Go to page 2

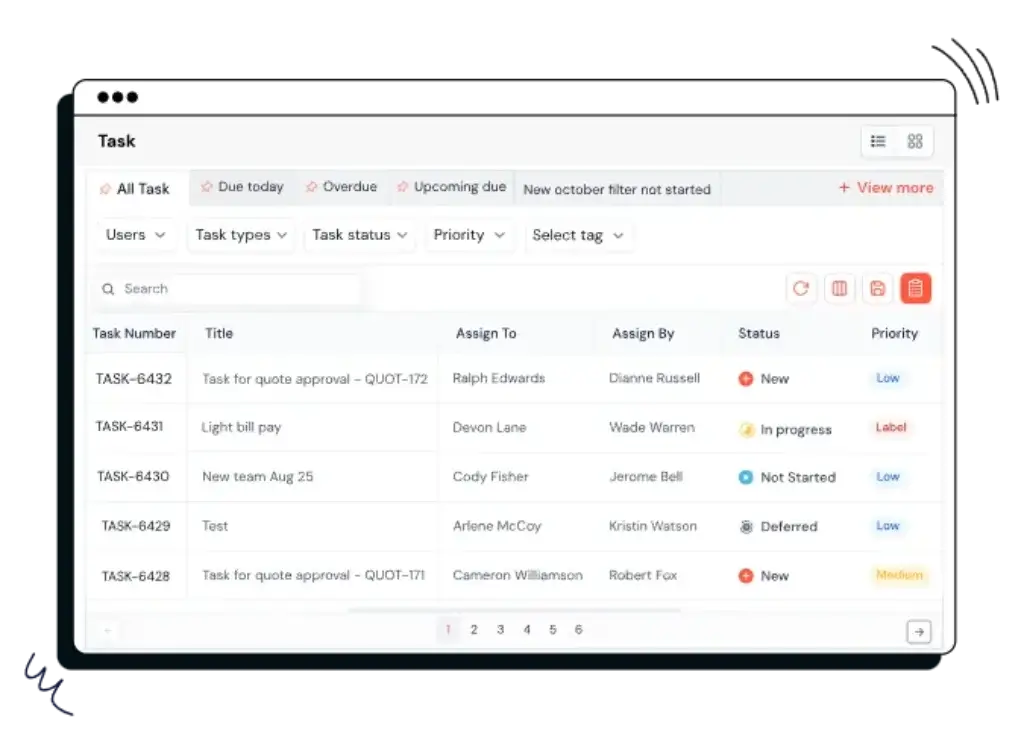point(474,630)
